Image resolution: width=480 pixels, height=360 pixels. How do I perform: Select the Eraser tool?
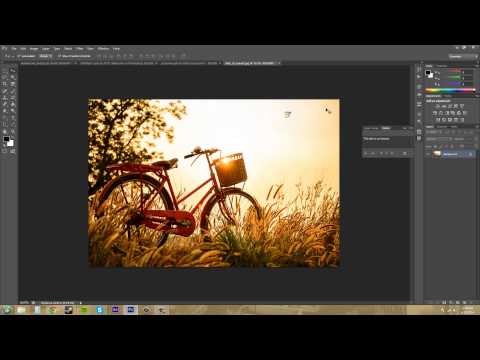(x=4, y=104)
